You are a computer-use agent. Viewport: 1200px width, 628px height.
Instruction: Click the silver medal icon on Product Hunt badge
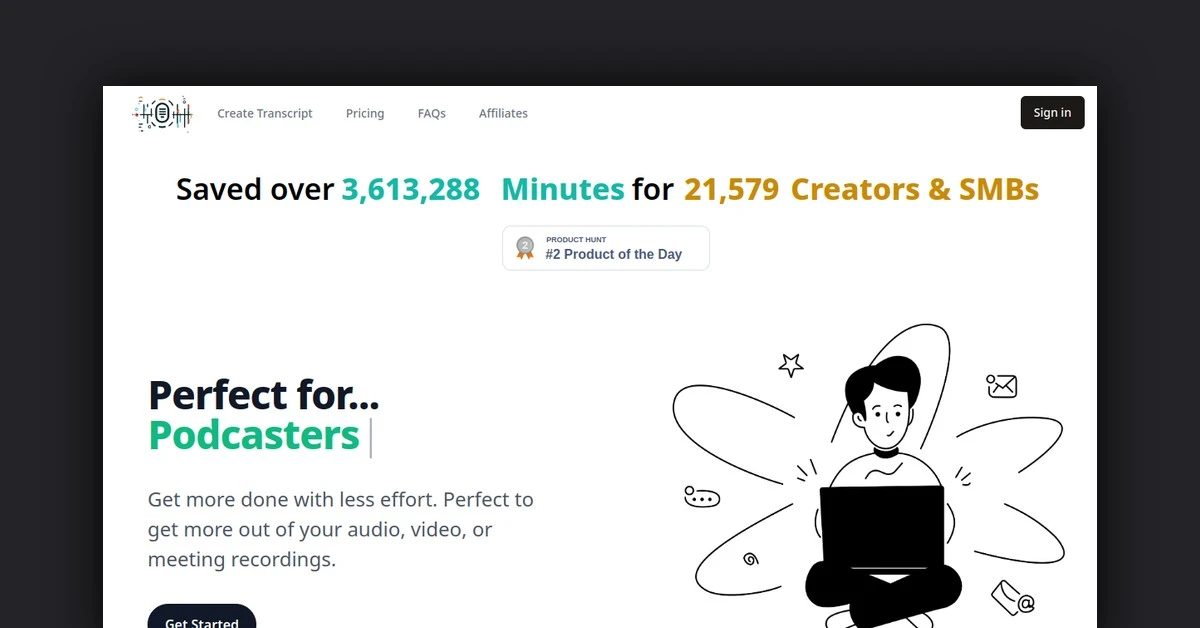pos(525,248)
